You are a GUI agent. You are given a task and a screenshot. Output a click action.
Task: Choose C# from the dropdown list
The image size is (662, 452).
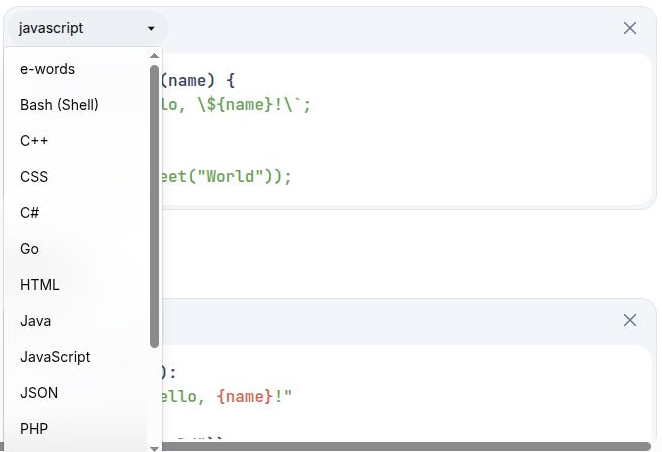point(76,213)
